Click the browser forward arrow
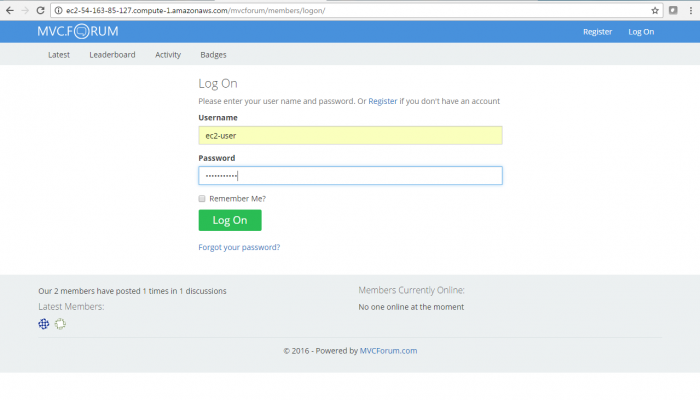This screenshot has height=400, width=700. 24,10
